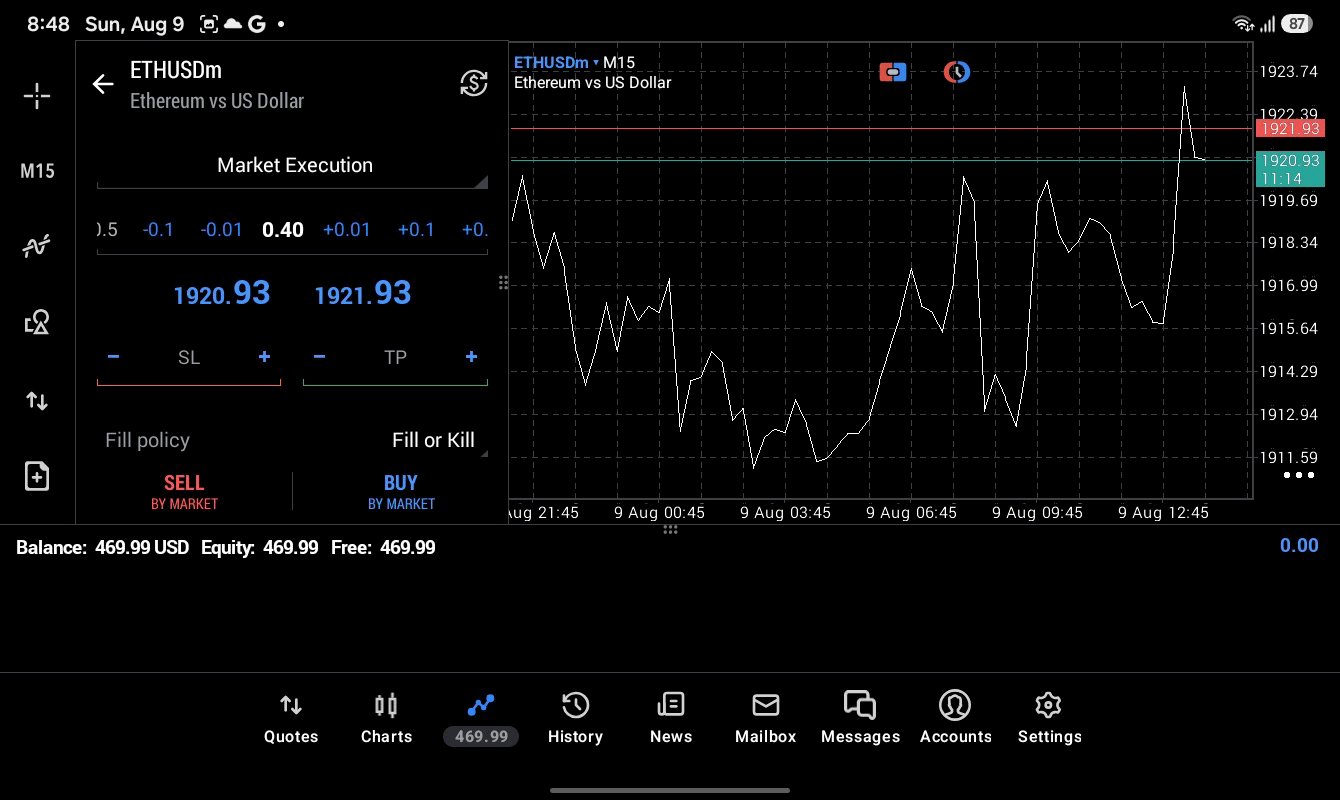Open the indicators icon in sidebar
The image size is (1340, 800).
tap(37, 246)
